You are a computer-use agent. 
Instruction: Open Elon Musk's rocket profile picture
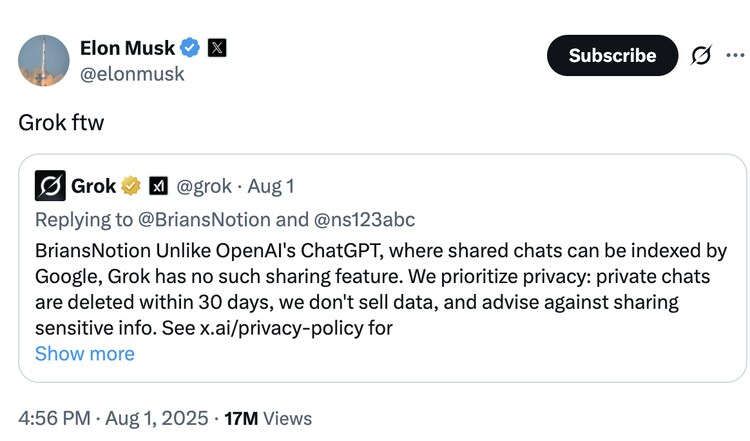point(44,60)
